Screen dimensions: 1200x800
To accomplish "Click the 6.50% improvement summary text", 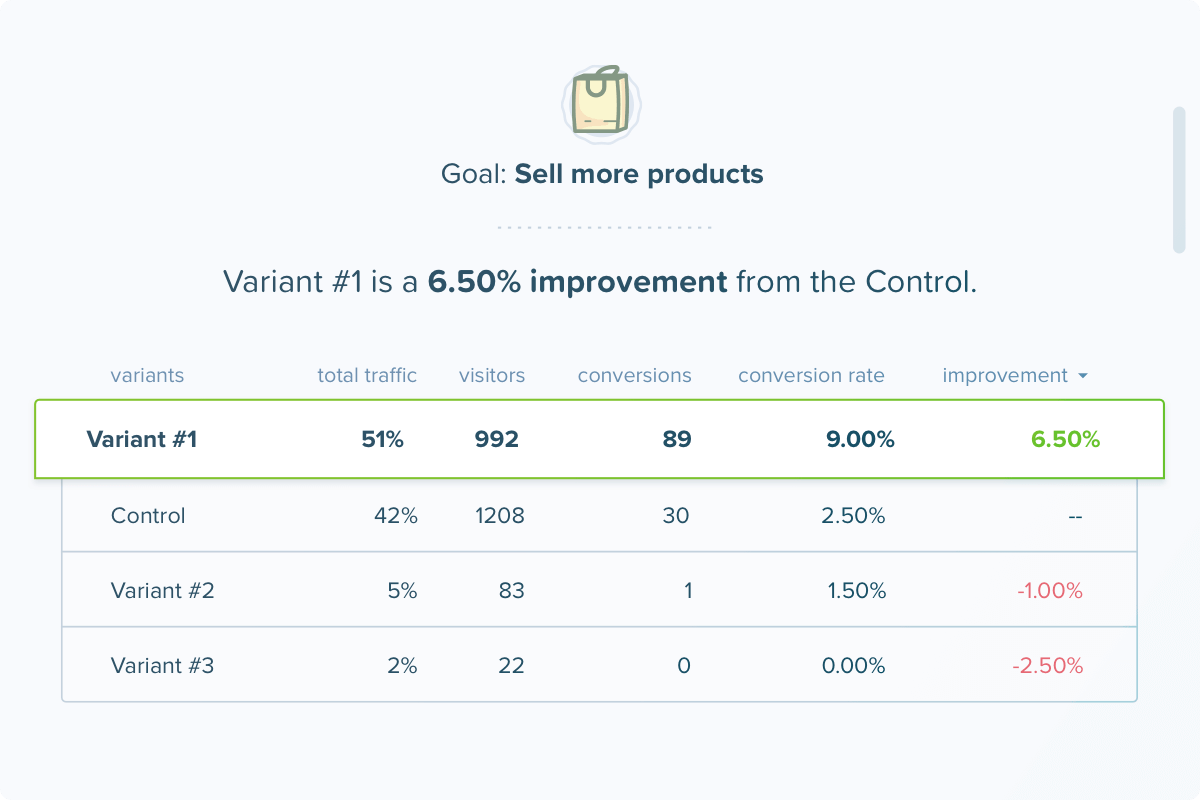I will point(577,282).
